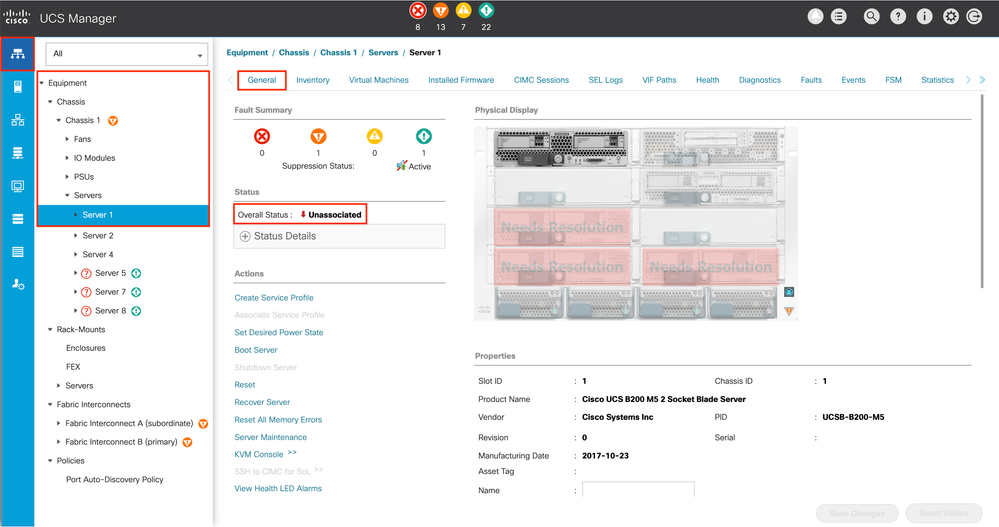Click the Boot Server link
999x527 pixels.
click(256, 350)
